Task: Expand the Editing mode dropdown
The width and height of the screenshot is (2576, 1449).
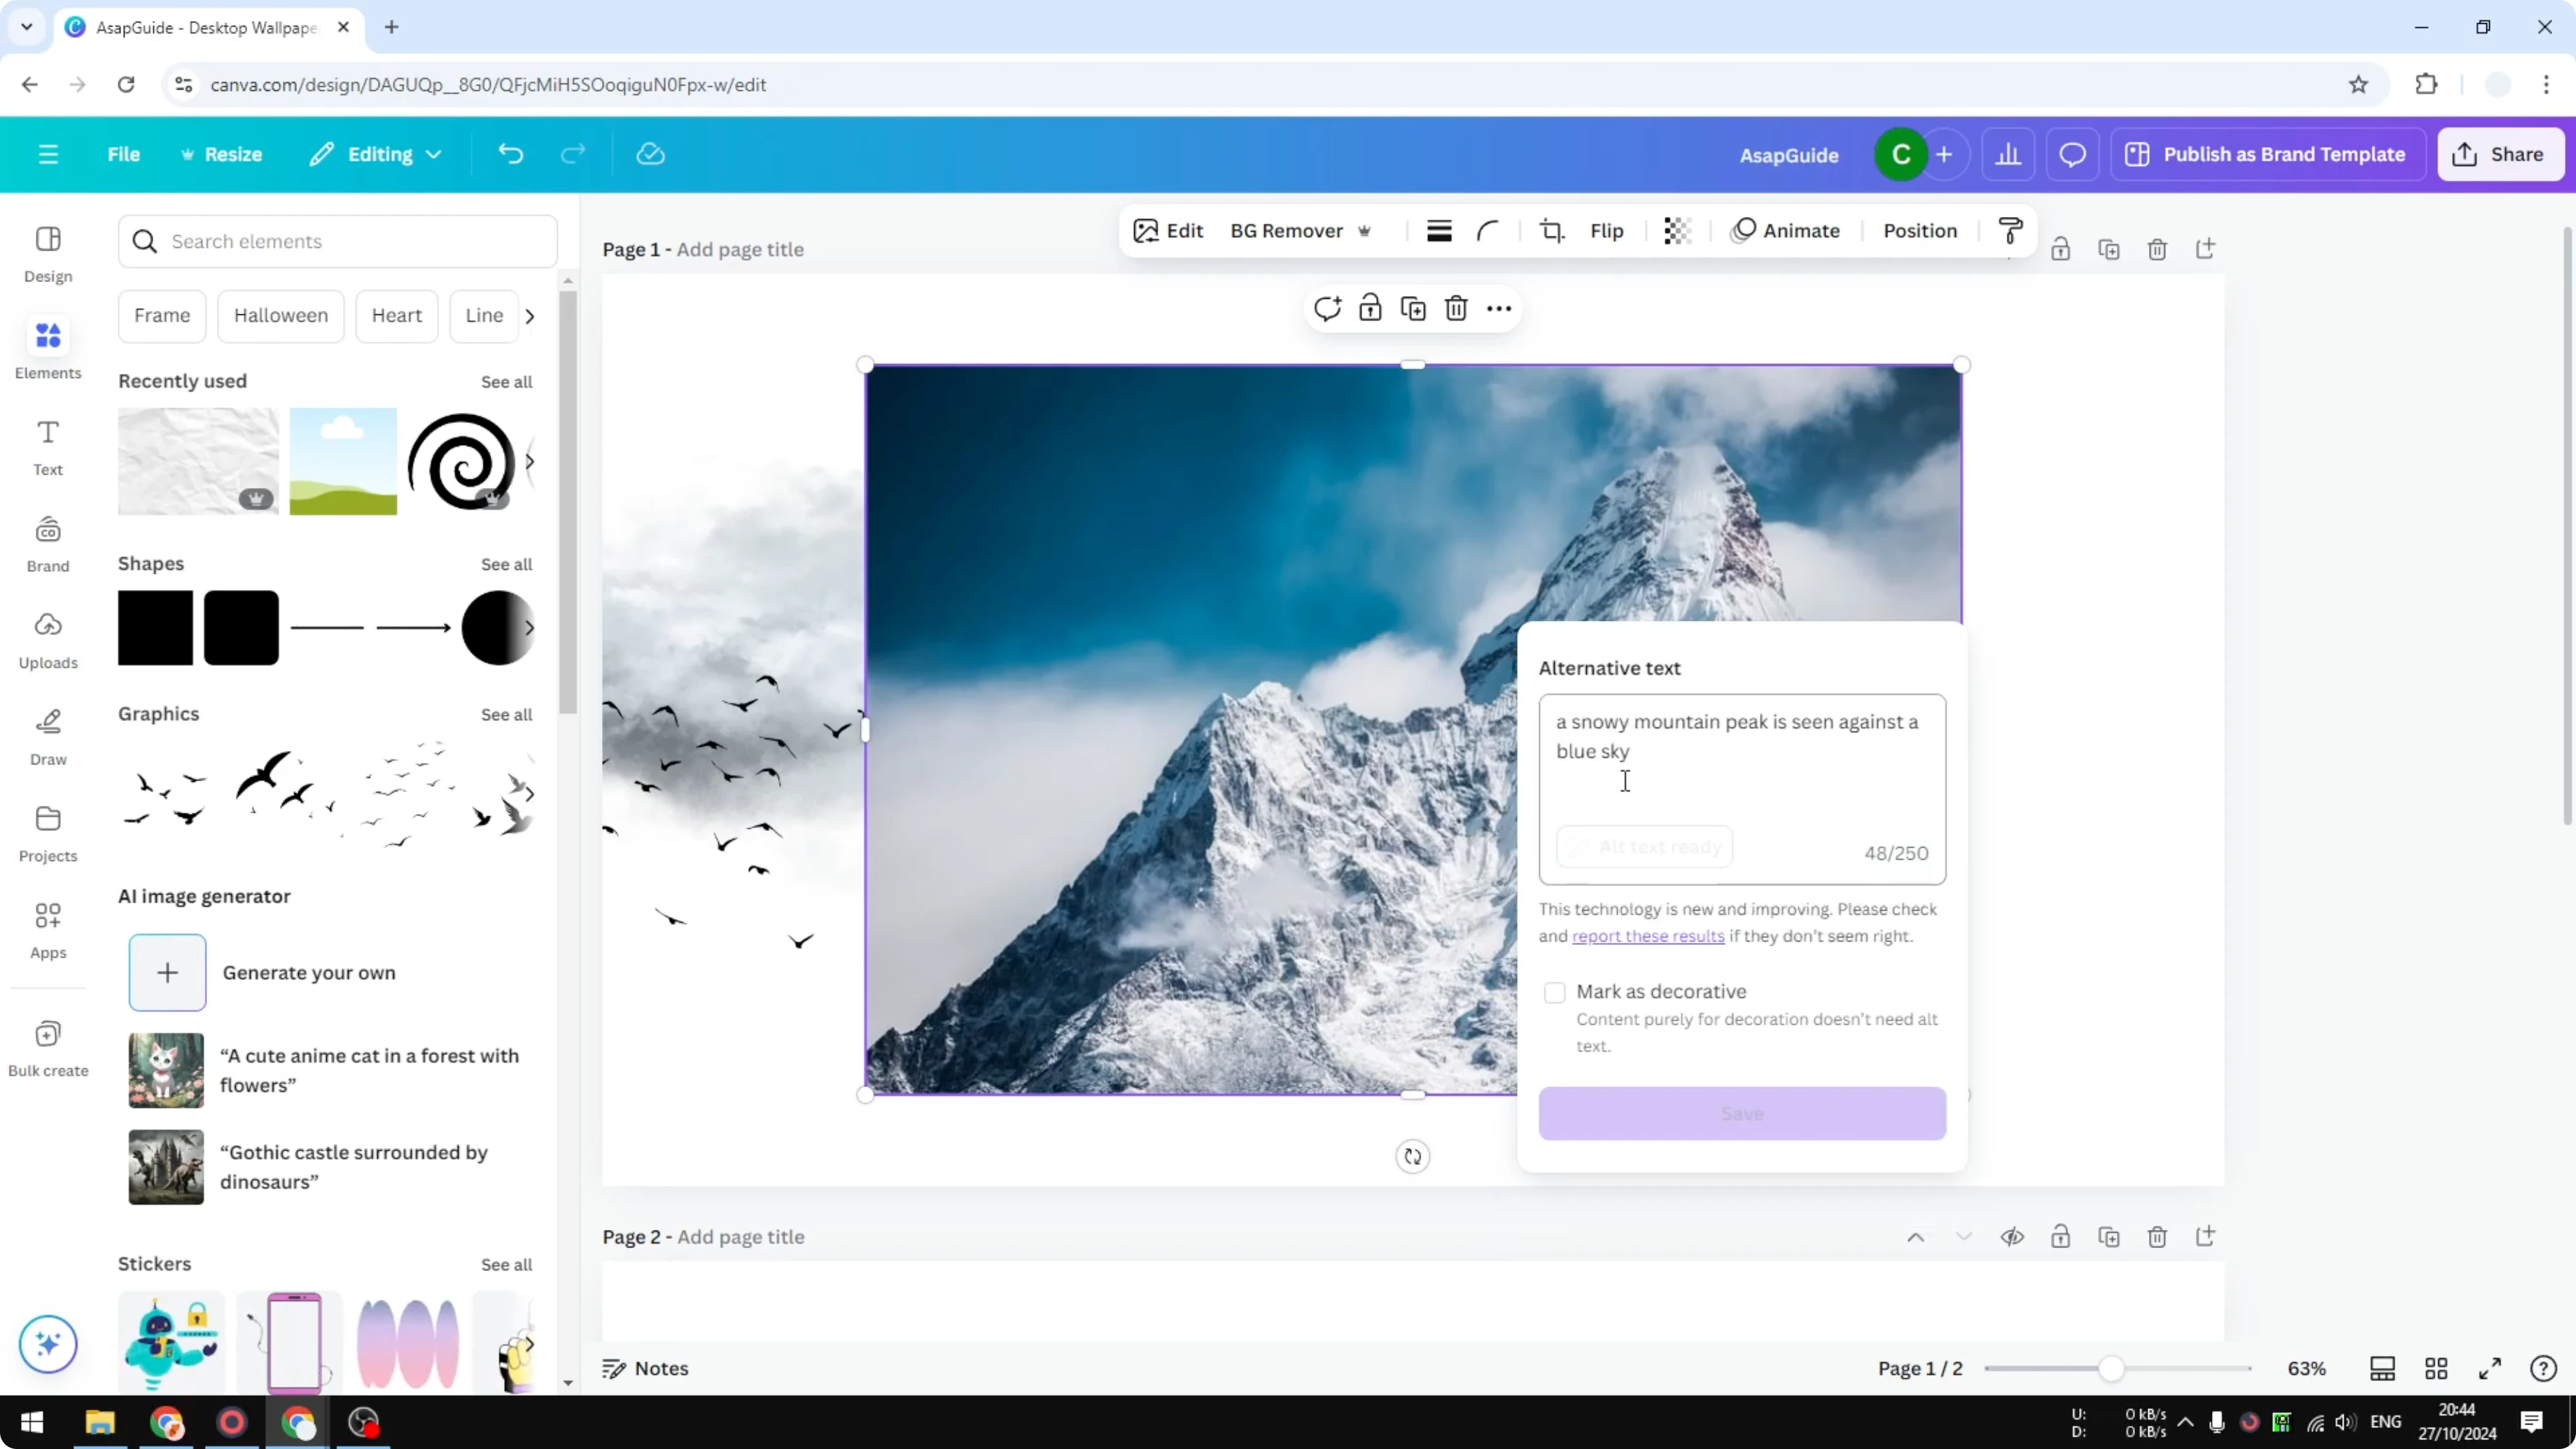Action: tap(376, 154)
